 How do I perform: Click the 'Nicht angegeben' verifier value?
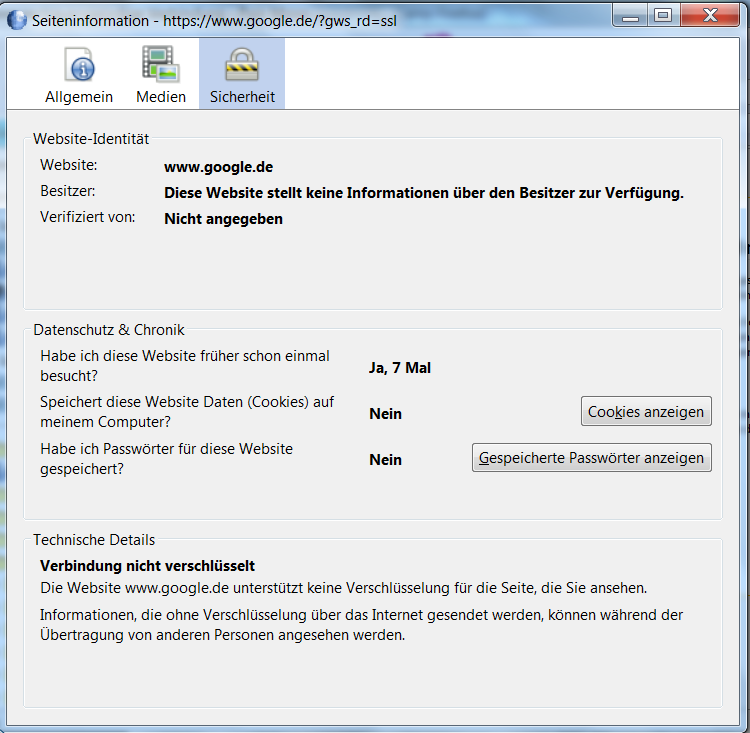click(223, 219)
